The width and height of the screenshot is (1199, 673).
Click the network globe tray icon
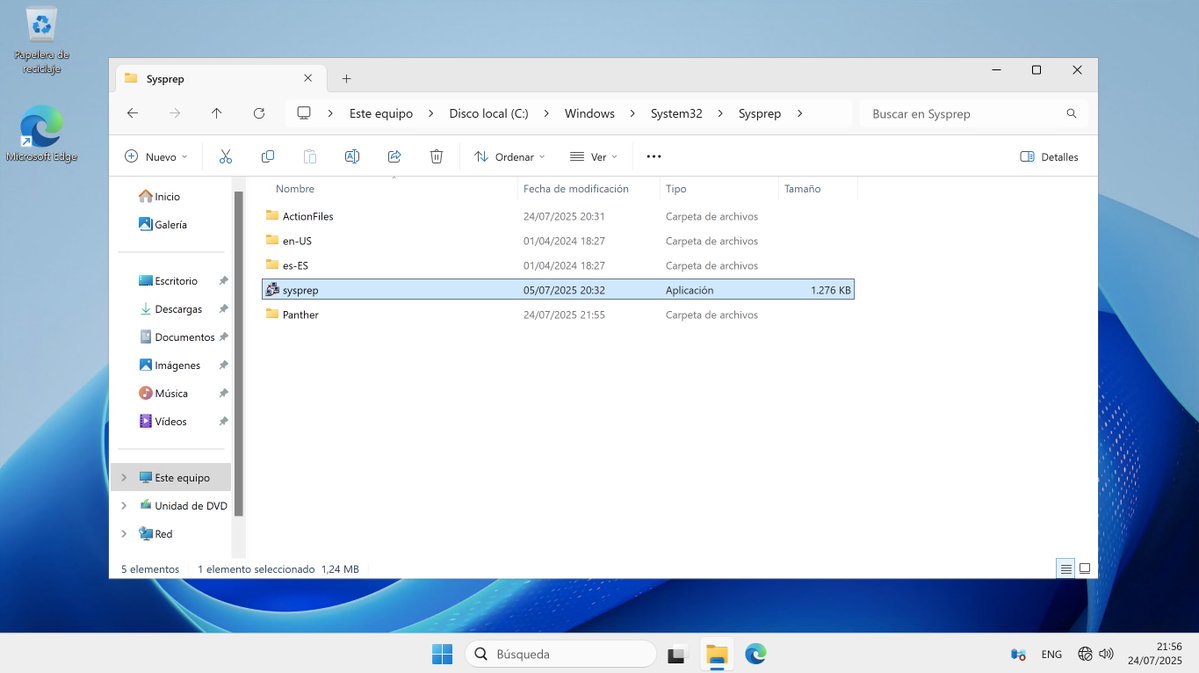(x=1084, y=654)
